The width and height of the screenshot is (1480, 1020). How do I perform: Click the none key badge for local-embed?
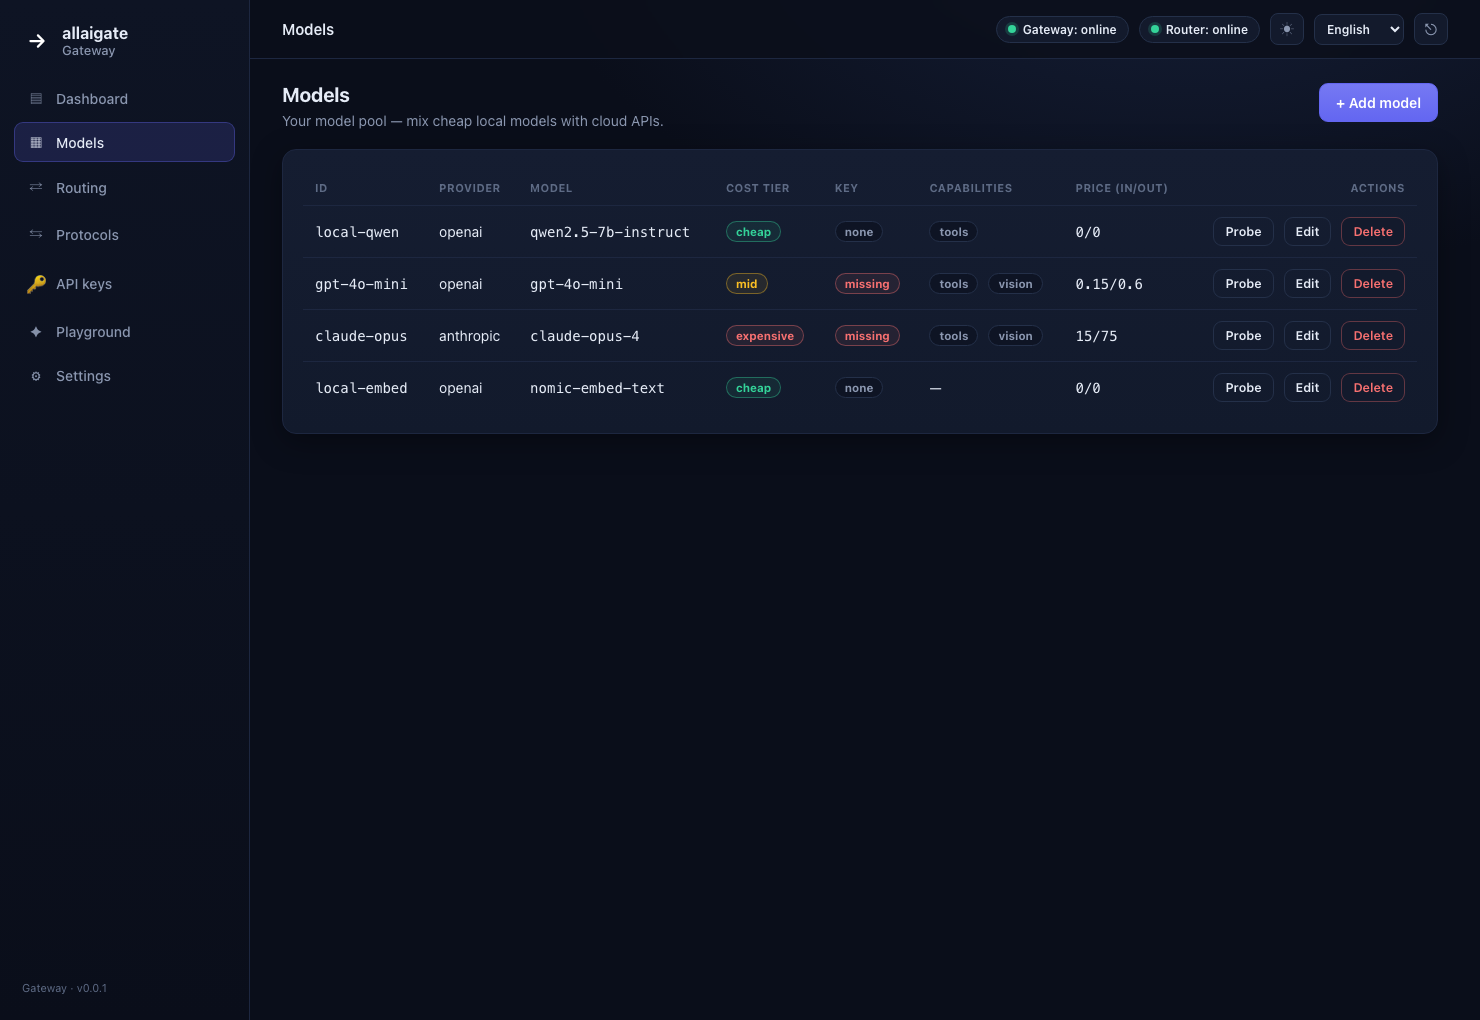click(859, 388)
